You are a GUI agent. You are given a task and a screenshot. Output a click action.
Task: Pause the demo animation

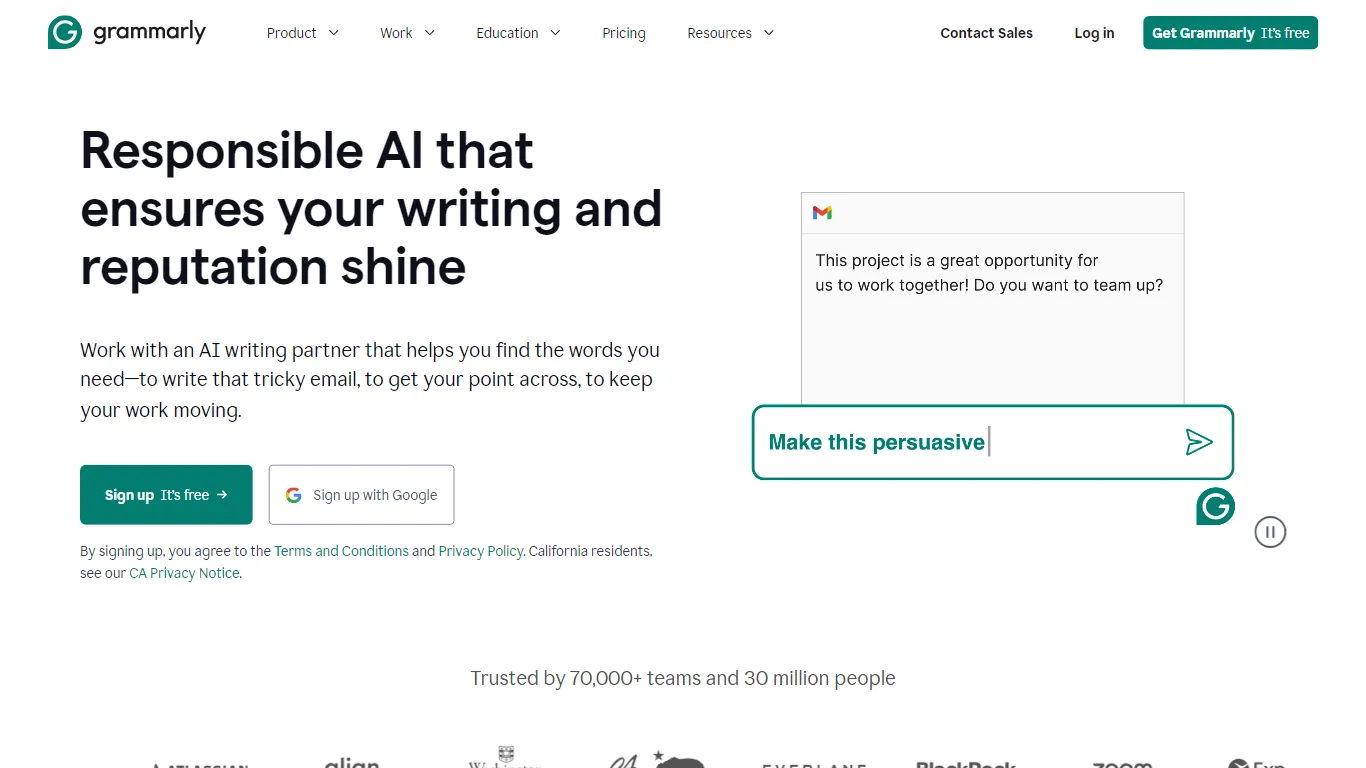coord(1270,532)
